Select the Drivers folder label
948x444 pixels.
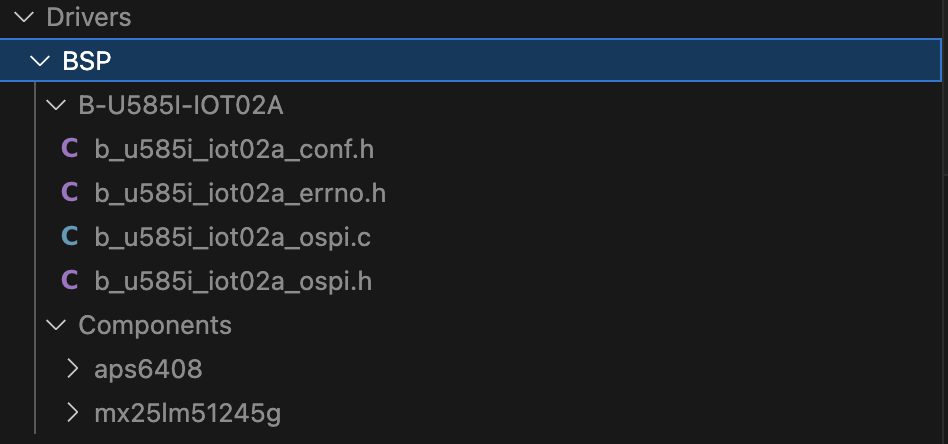point(88,17)
